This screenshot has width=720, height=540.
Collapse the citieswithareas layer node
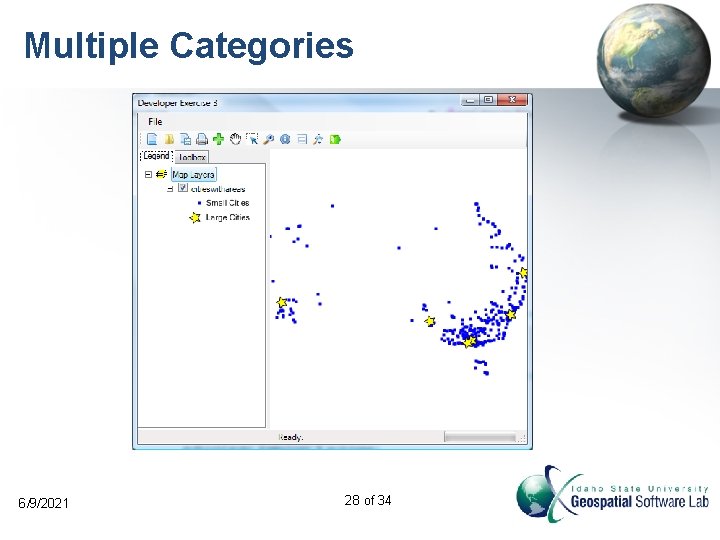[170, 188]
